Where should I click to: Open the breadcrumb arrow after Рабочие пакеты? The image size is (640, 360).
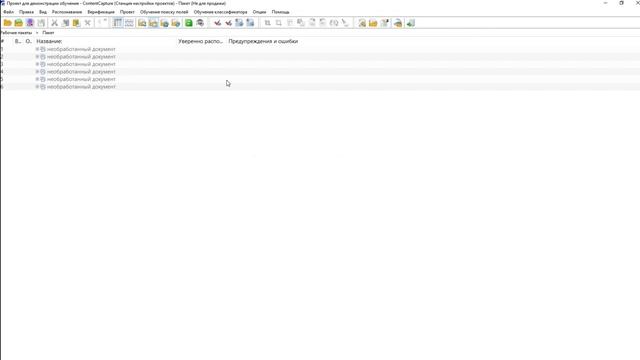pyautogui.click(x=37, y=33)
